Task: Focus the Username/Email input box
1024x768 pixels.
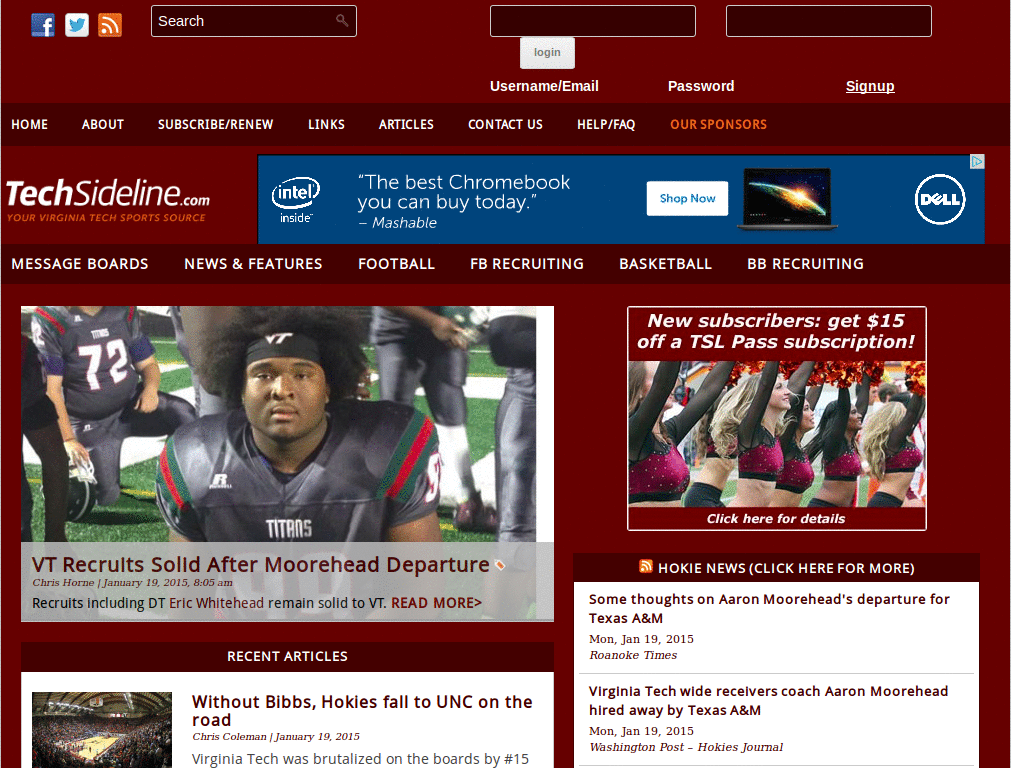Action: [x=593, y=21]
